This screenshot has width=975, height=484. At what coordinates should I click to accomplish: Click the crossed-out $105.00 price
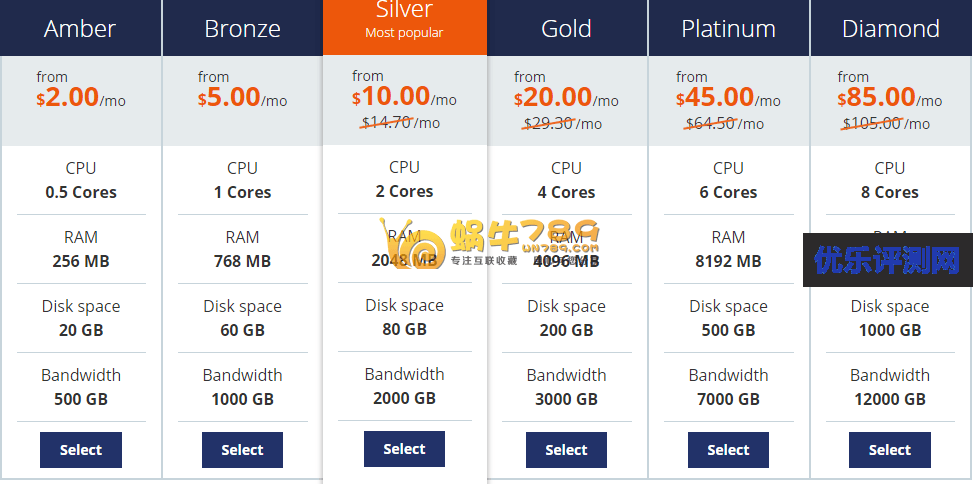(x=872, y=124)
